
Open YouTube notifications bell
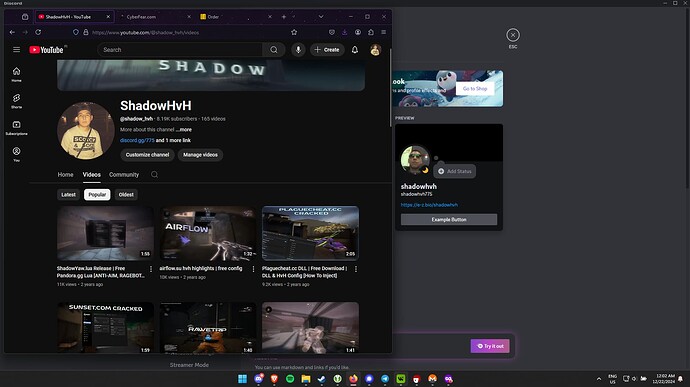355,50
